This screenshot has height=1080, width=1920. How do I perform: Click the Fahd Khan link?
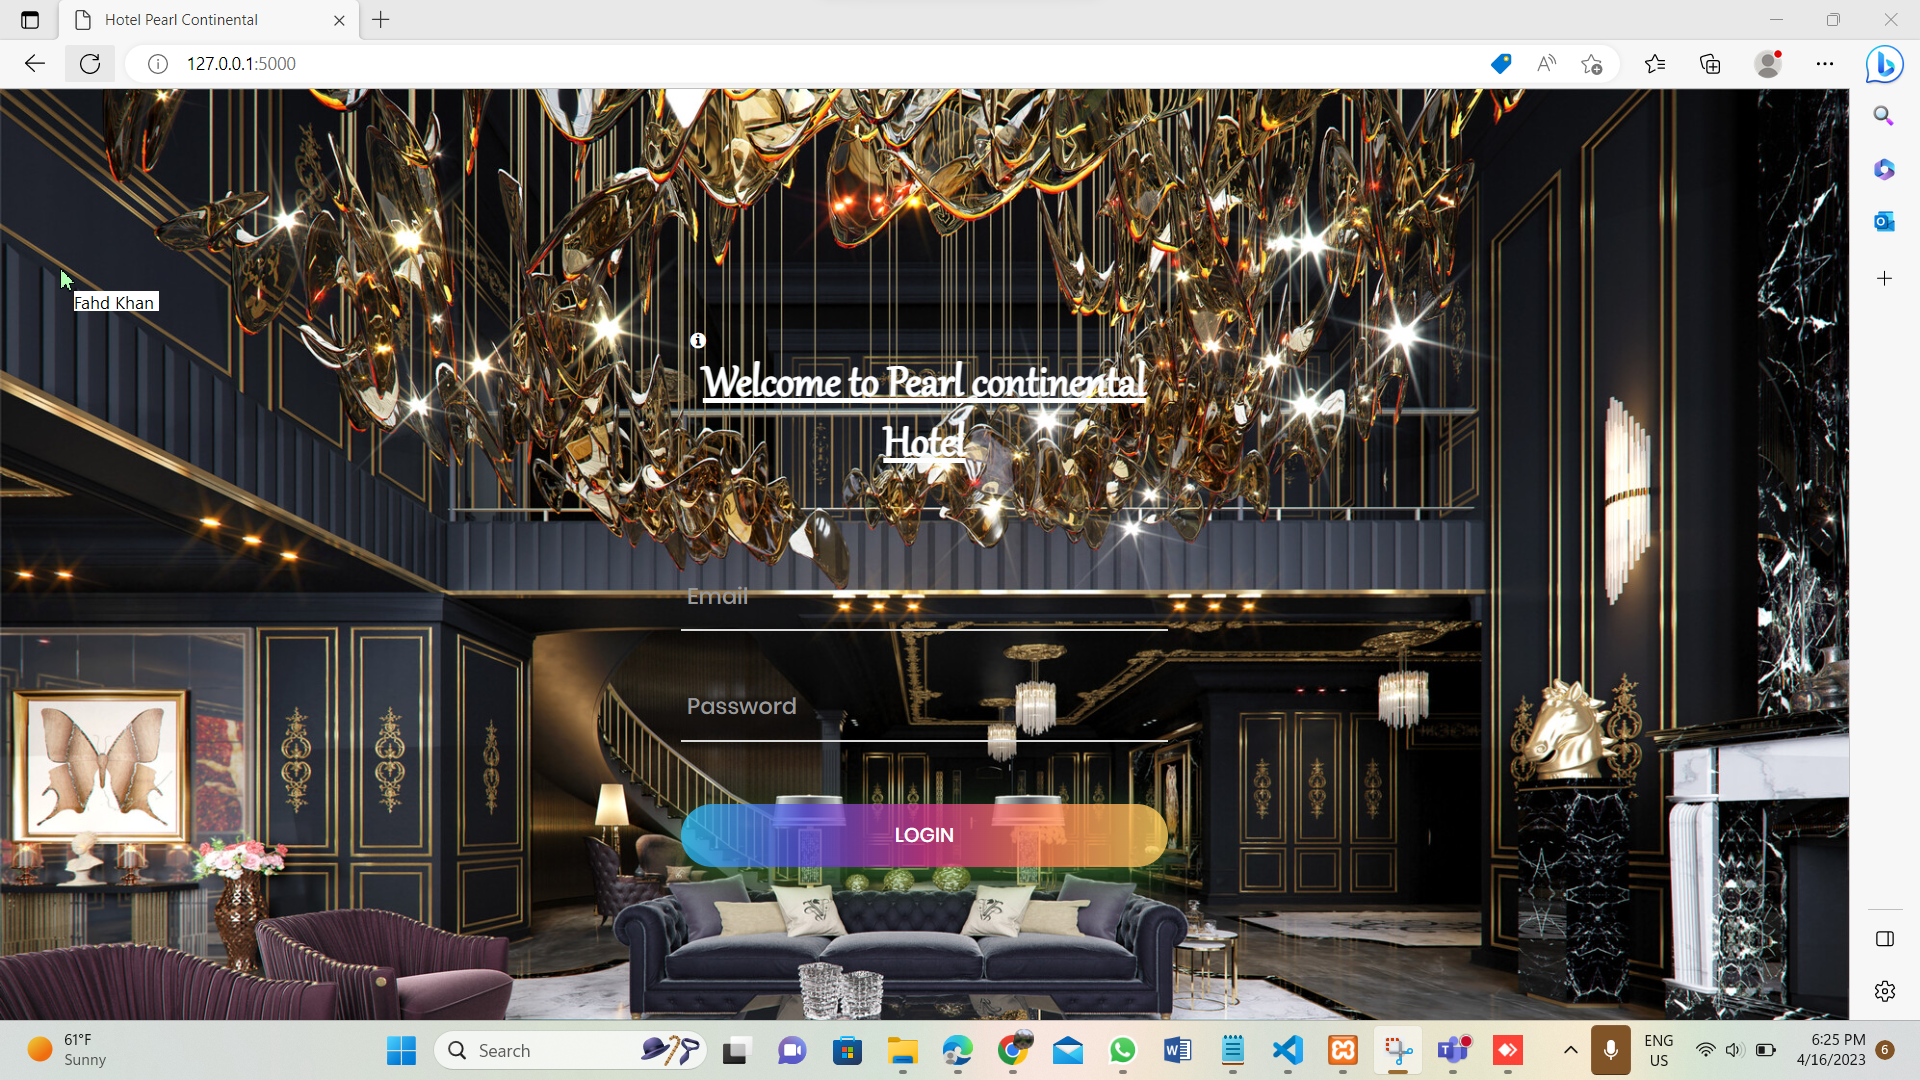click(x=113, y=302)
